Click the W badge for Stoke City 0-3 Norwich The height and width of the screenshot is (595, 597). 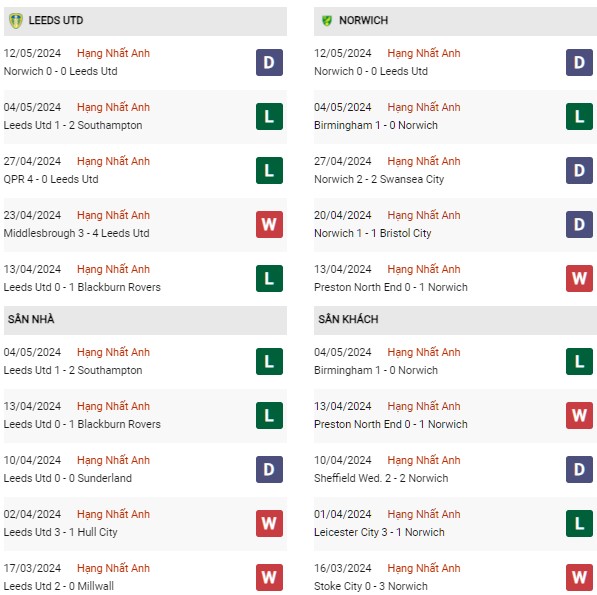point(579,577)
